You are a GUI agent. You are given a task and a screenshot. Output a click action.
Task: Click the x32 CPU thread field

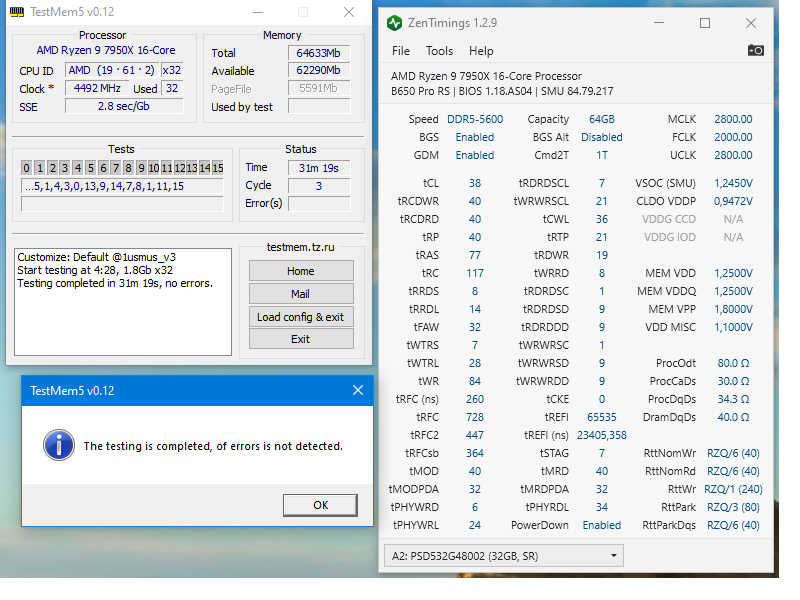click(x=172, y=70)
